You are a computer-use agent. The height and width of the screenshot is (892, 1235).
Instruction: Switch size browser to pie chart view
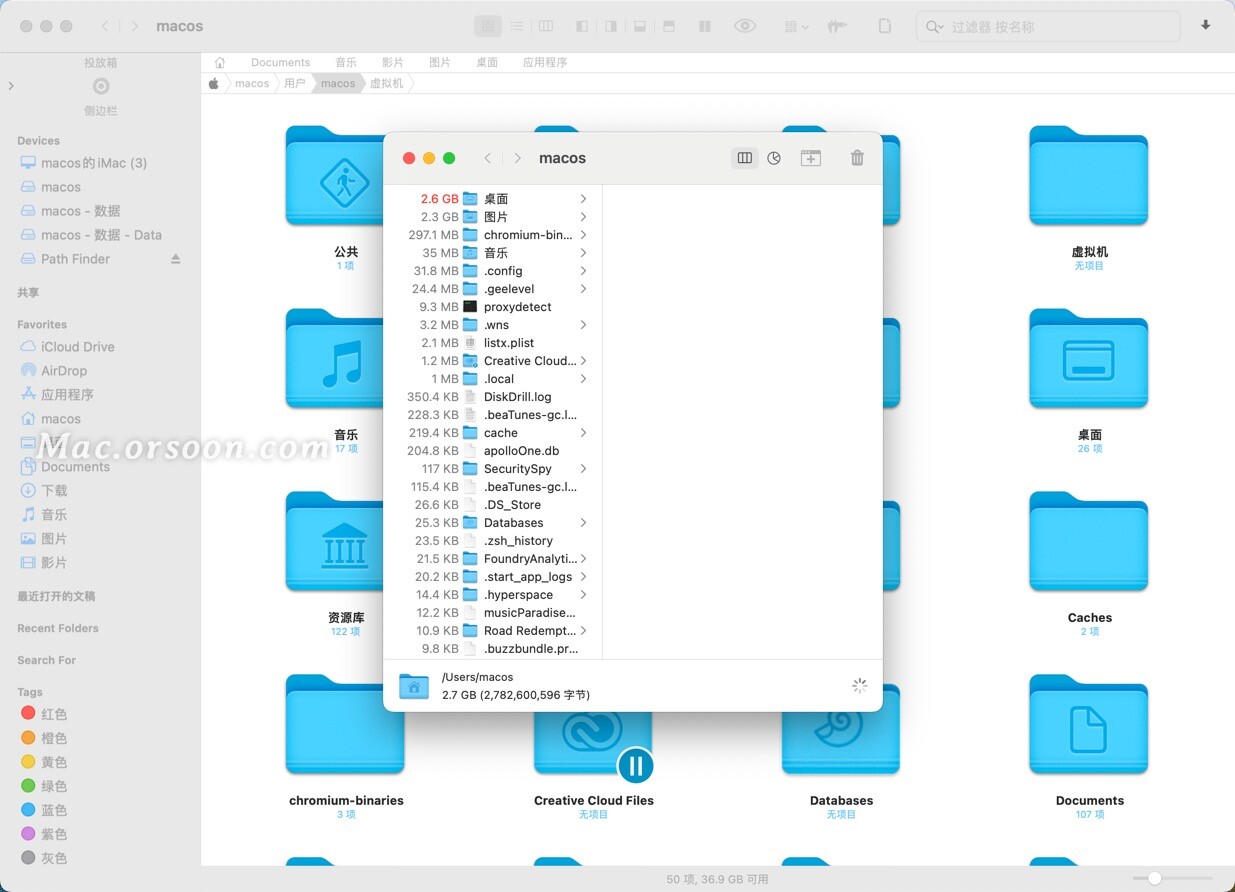(774, 158)
